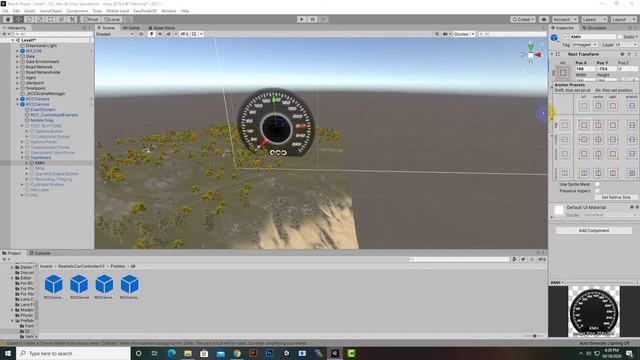Click the Add Component button
640x360 pixels.
(x=594, y=231)
